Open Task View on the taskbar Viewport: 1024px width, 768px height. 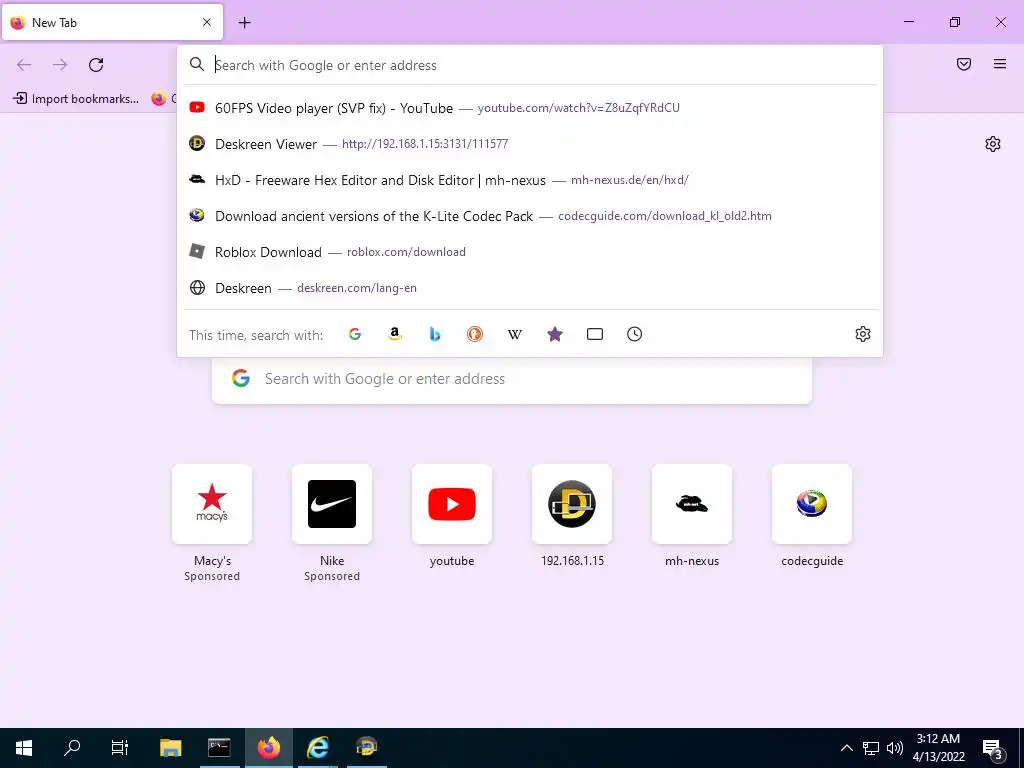pos(120,748)
